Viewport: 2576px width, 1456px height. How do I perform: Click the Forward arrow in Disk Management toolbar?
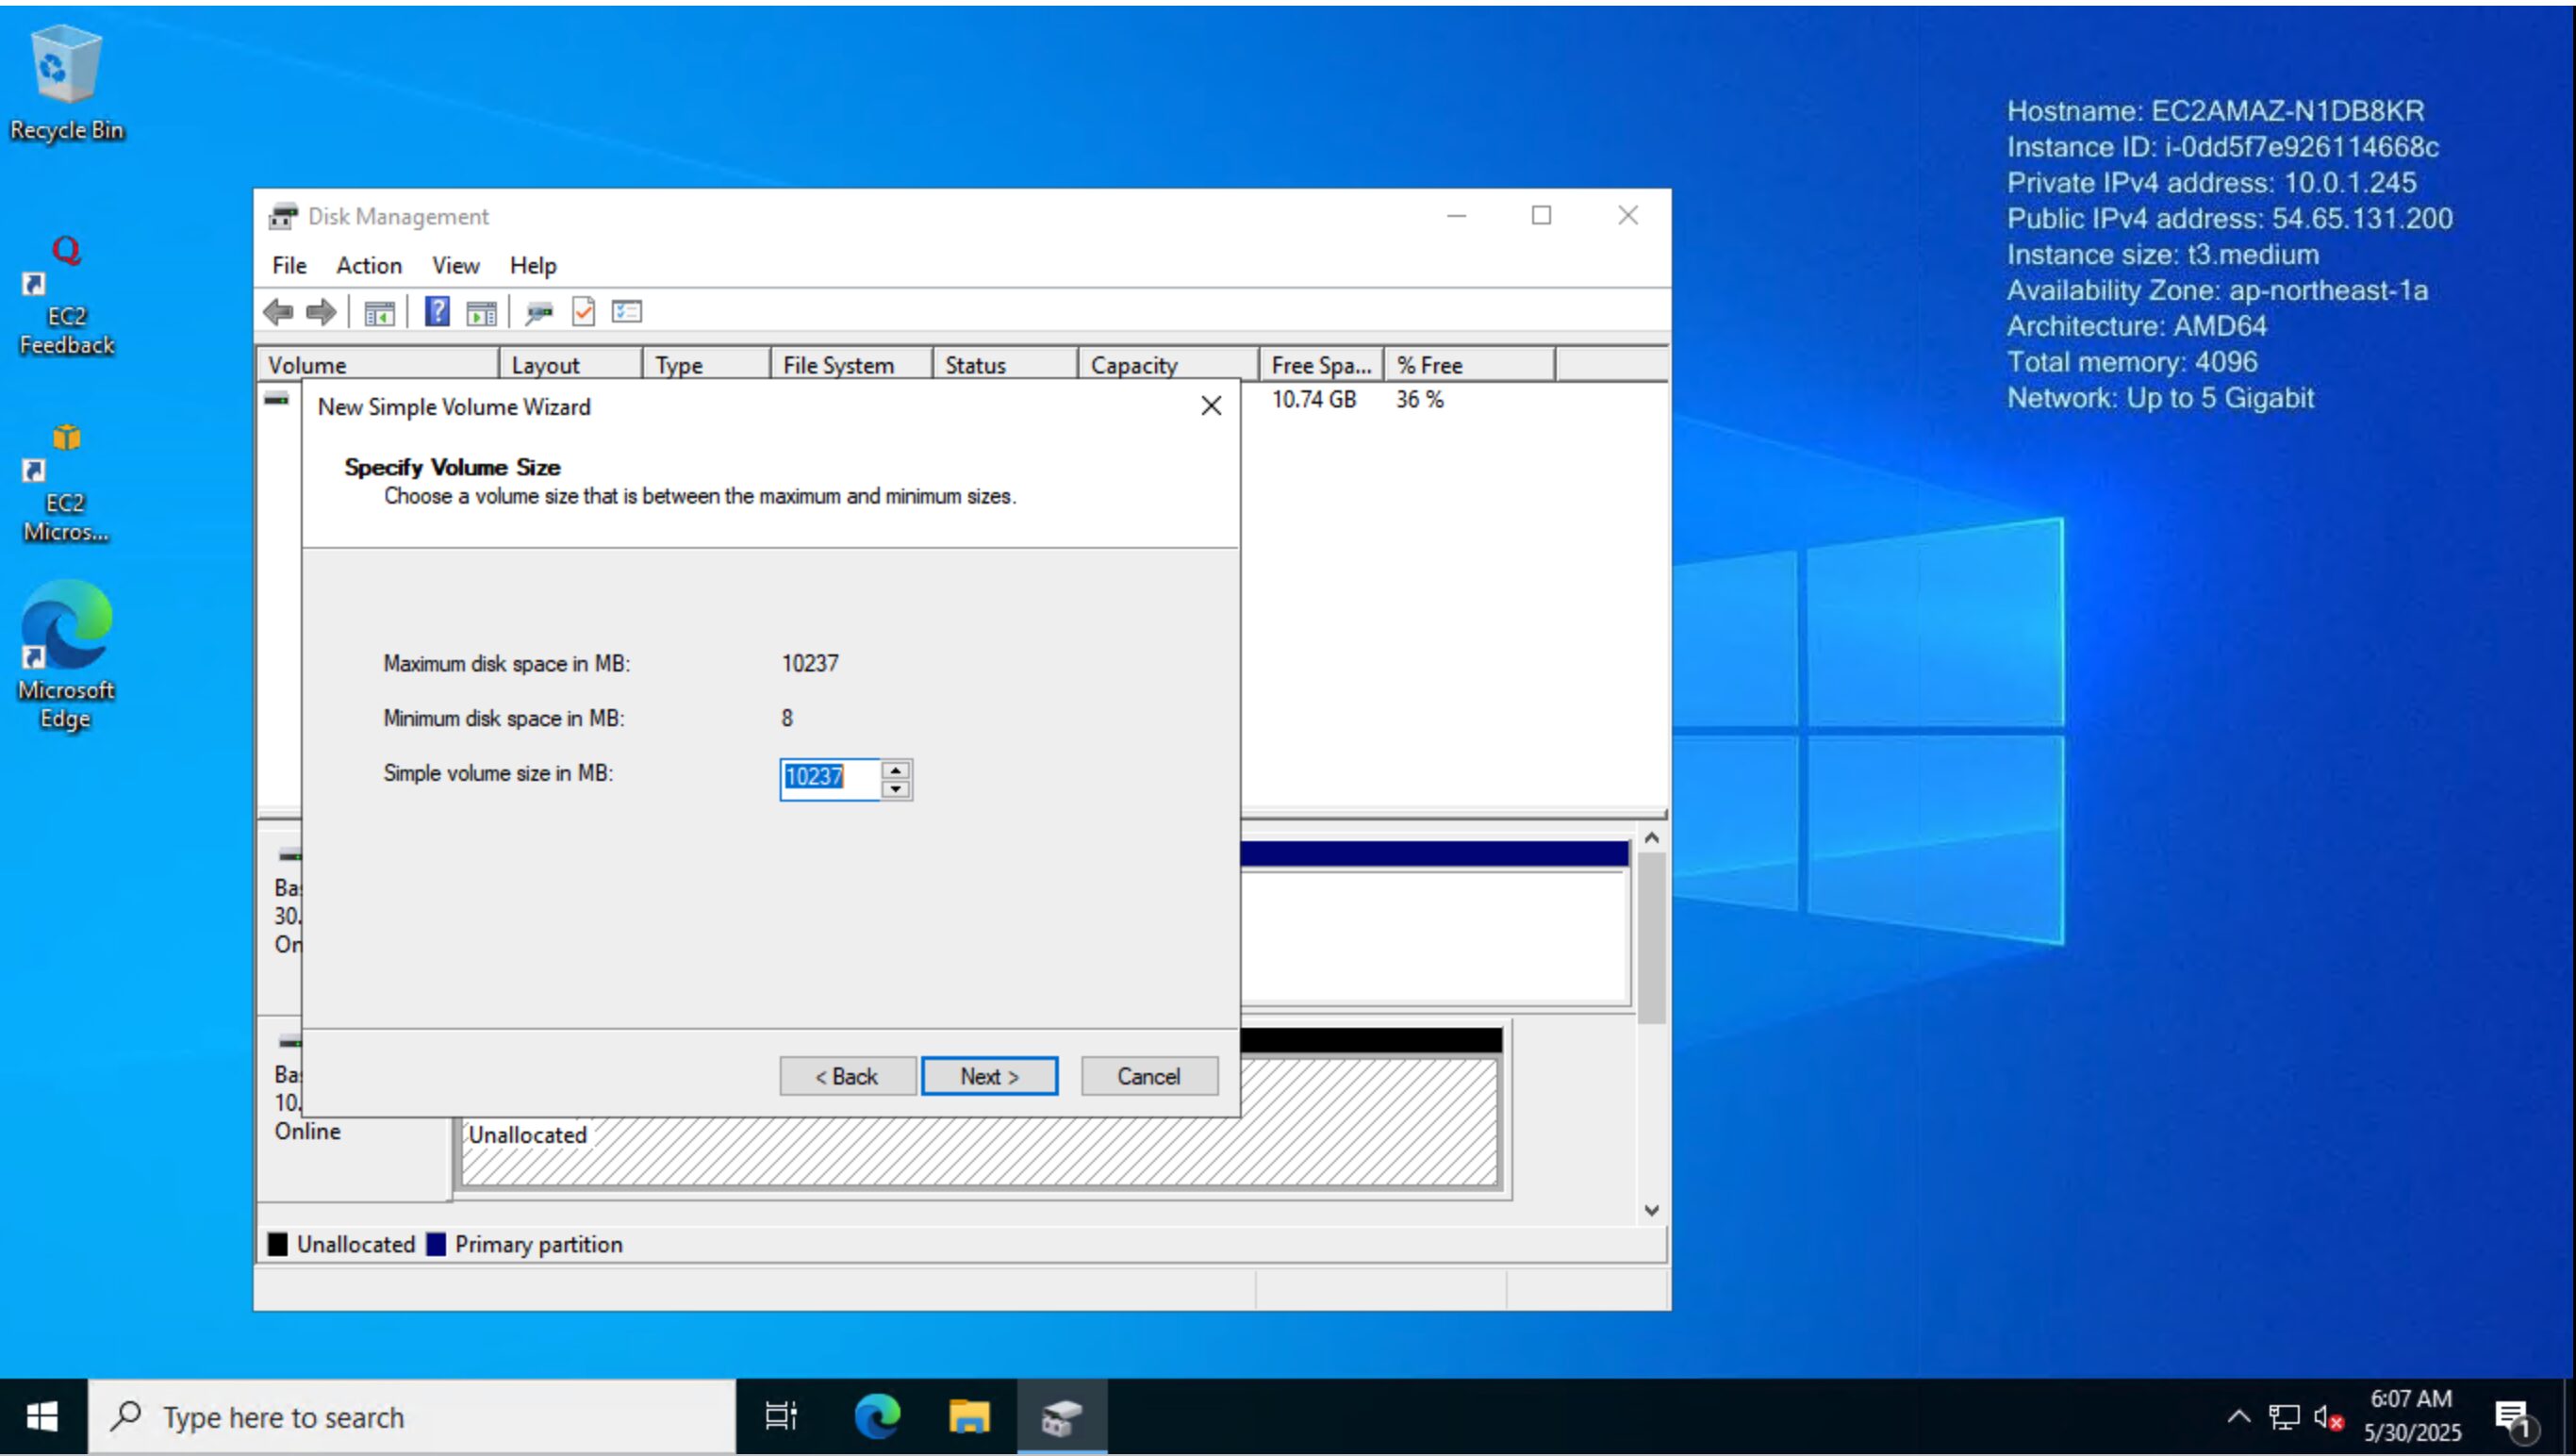(321, 312)
